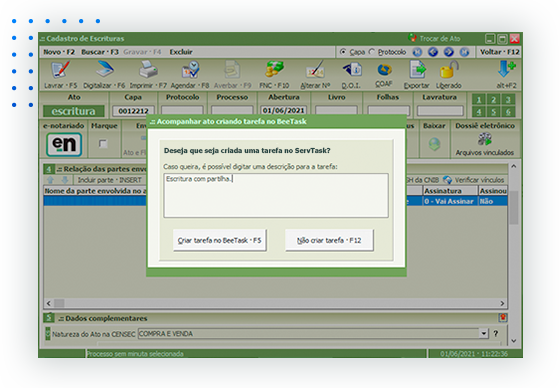Select the Capa radio button

coord(343,52)
